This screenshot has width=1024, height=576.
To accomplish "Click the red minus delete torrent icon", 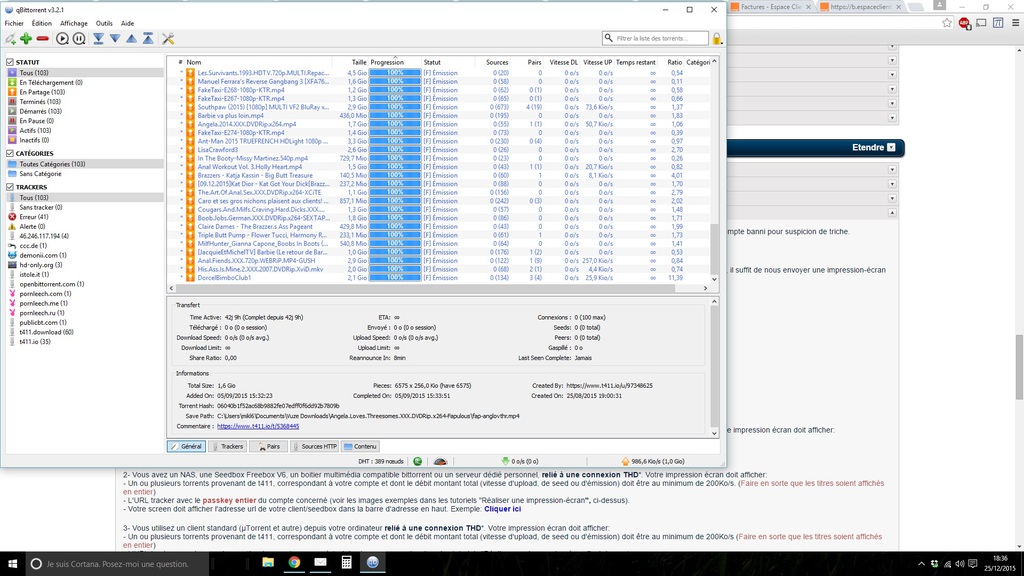I will pos(43,39).
